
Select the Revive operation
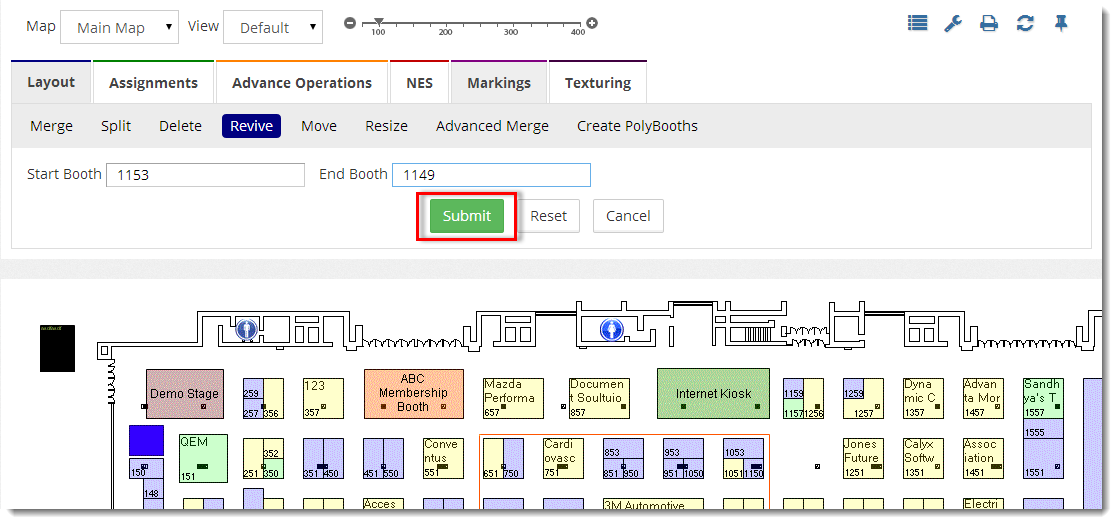251,126
